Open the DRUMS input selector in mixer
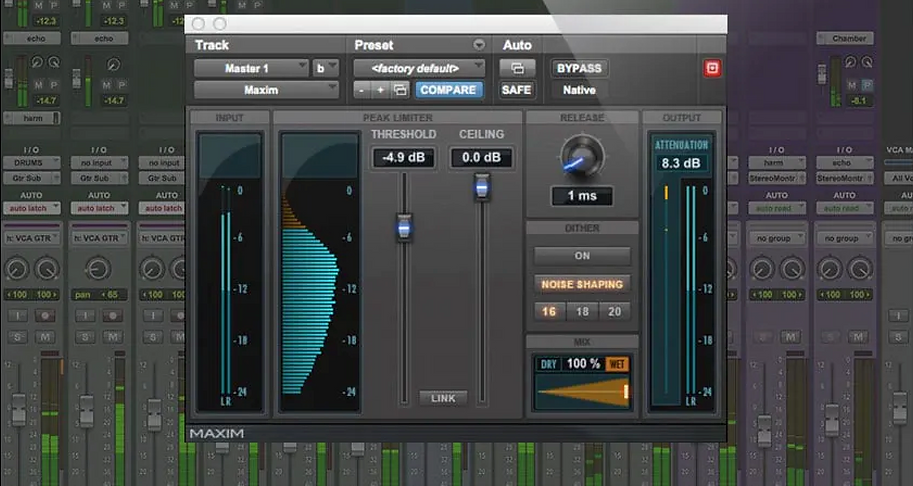 pos(32,162)
